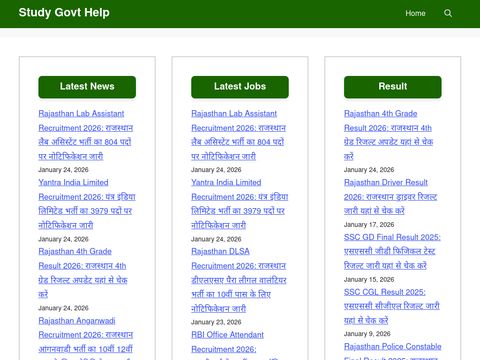Open Rajasthan Driver Result 2026 link
This screenshot has height=360, width=480.
(x=390, y=197)
